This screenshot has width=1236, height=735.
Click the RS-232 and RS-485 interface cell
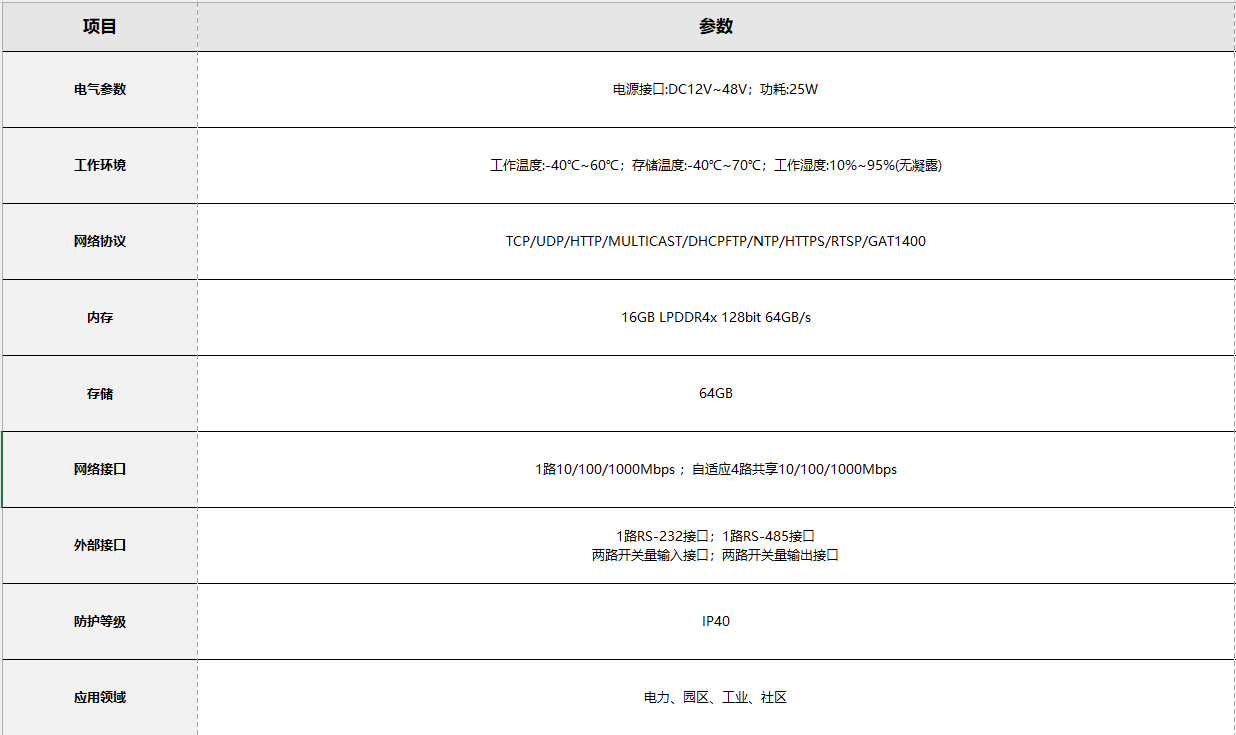point(715,545)
